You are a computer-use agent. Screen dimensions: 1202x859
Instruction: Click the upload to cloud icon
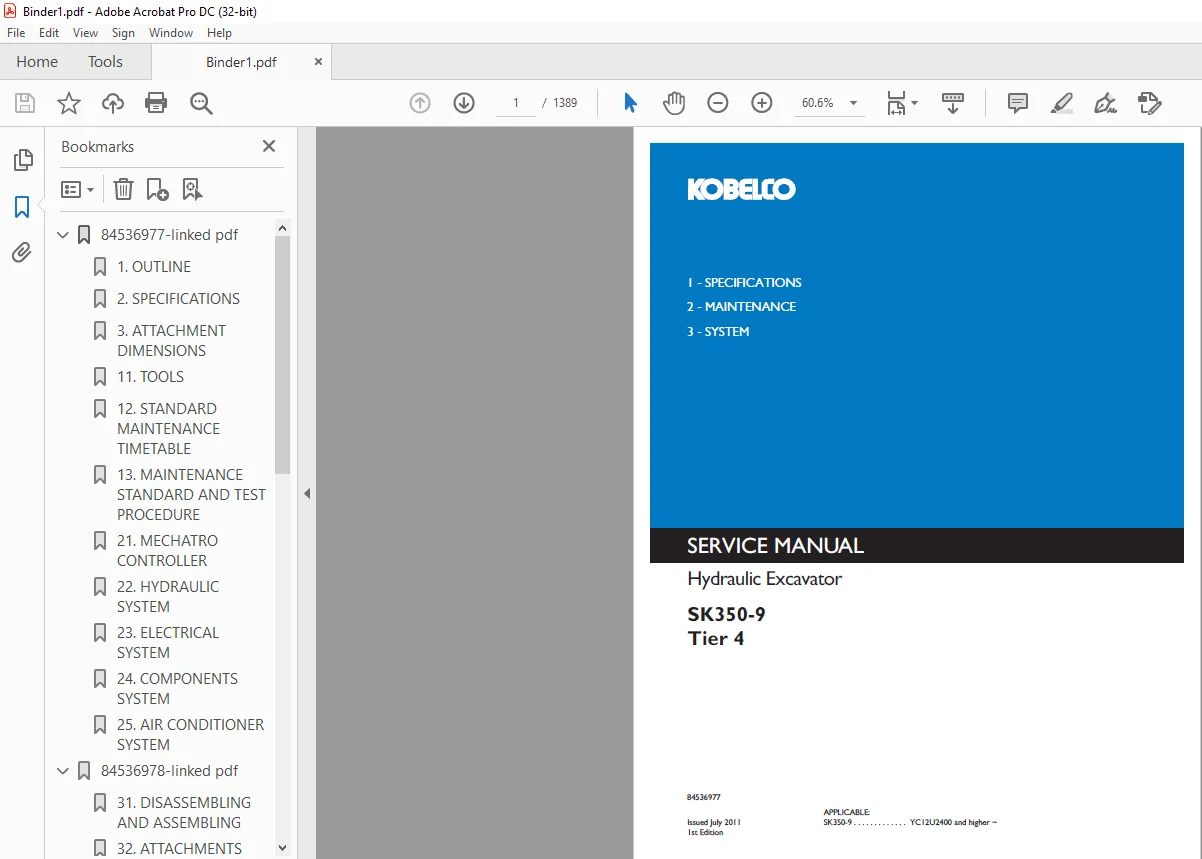[113, 103]
